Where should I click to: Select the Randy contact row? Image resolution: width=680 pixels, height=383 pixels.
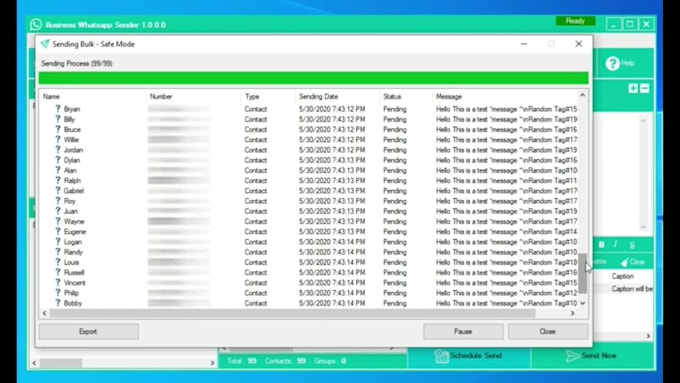coord(309,252)
